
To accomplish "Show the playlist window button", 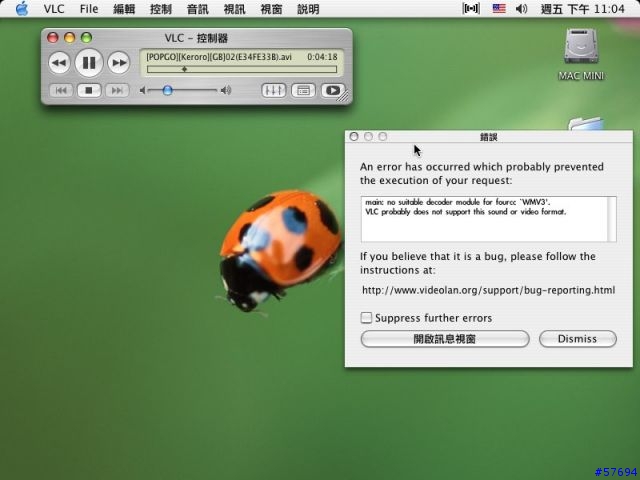I will tap(303, 90).
